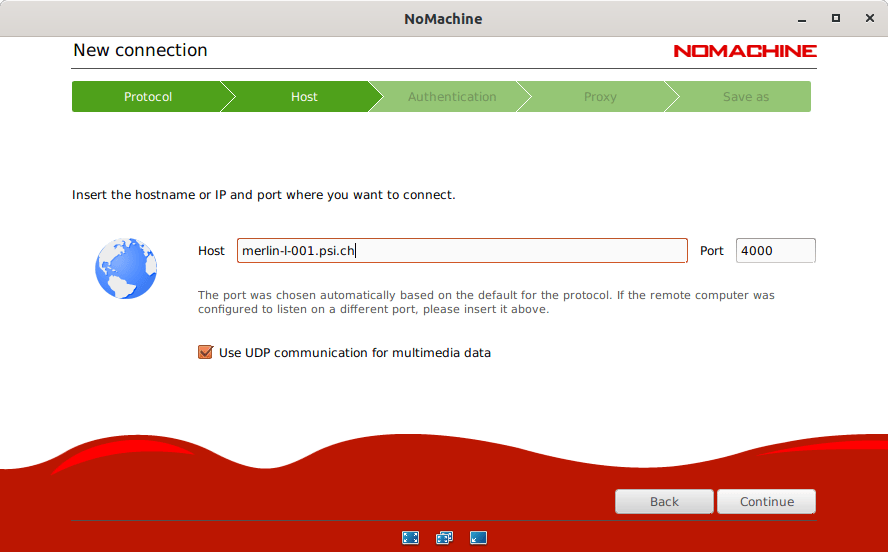Image resolution: width=888 pixels, height=552 pixels.
Task: Jump to the Authentication step
Action: pyautogui.click(x=452, y=97)
